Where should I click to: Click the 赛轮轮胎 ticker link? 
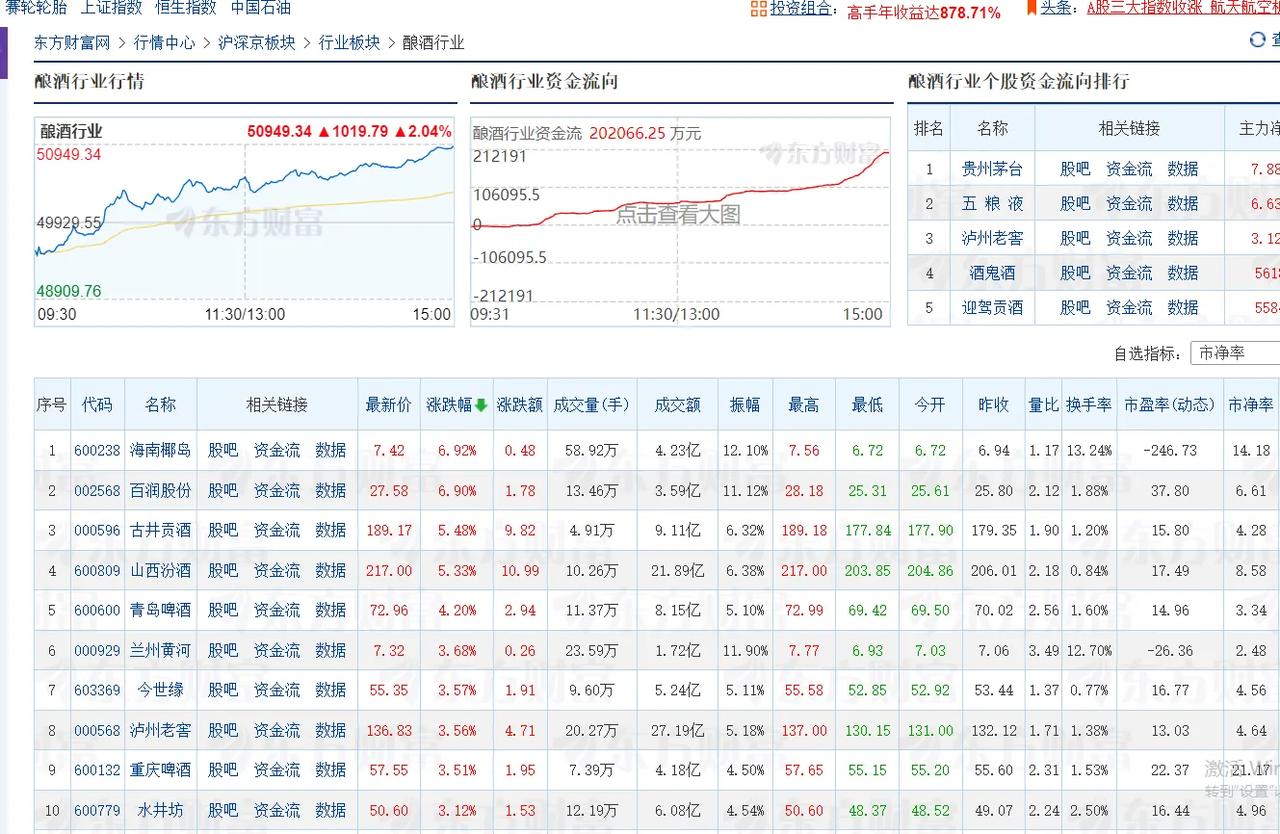click(x=36, y=8)
